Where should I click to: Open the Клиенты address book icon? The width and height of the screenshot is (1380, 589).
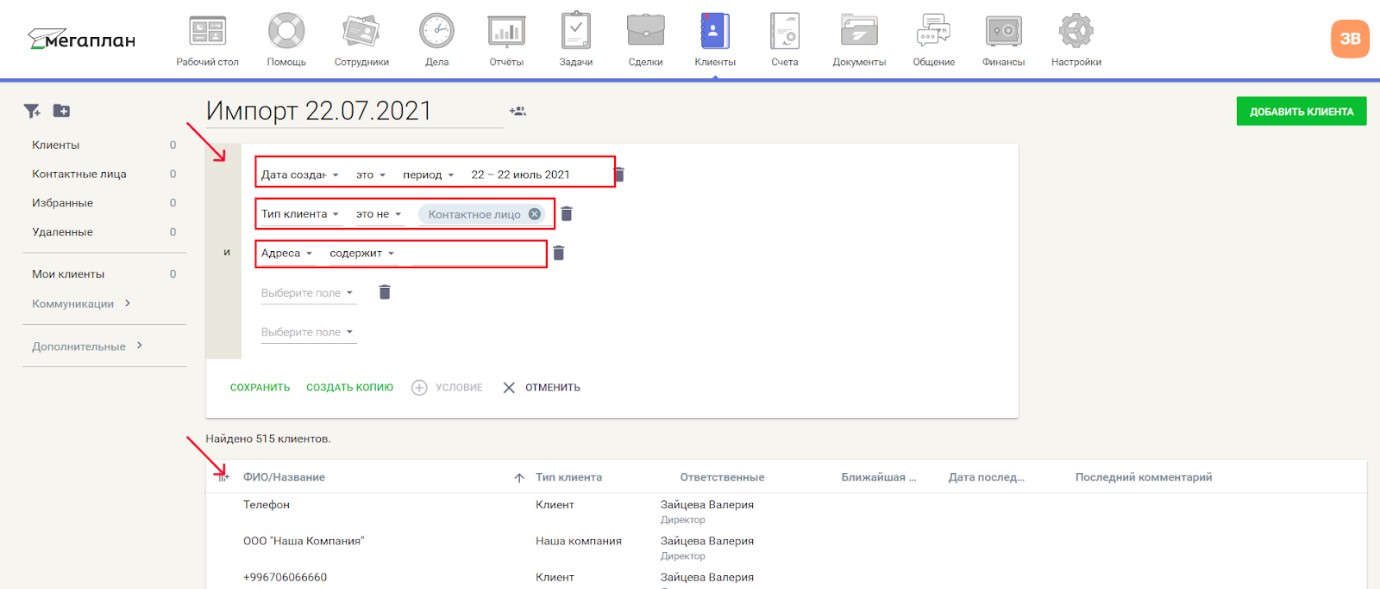[715, 31]
